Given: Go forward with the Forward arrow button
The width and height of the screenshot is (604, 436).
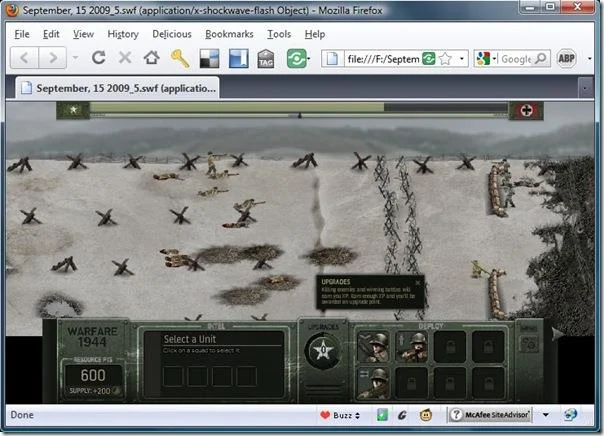Looking at the screenshot, I should (x=52, y=58).
